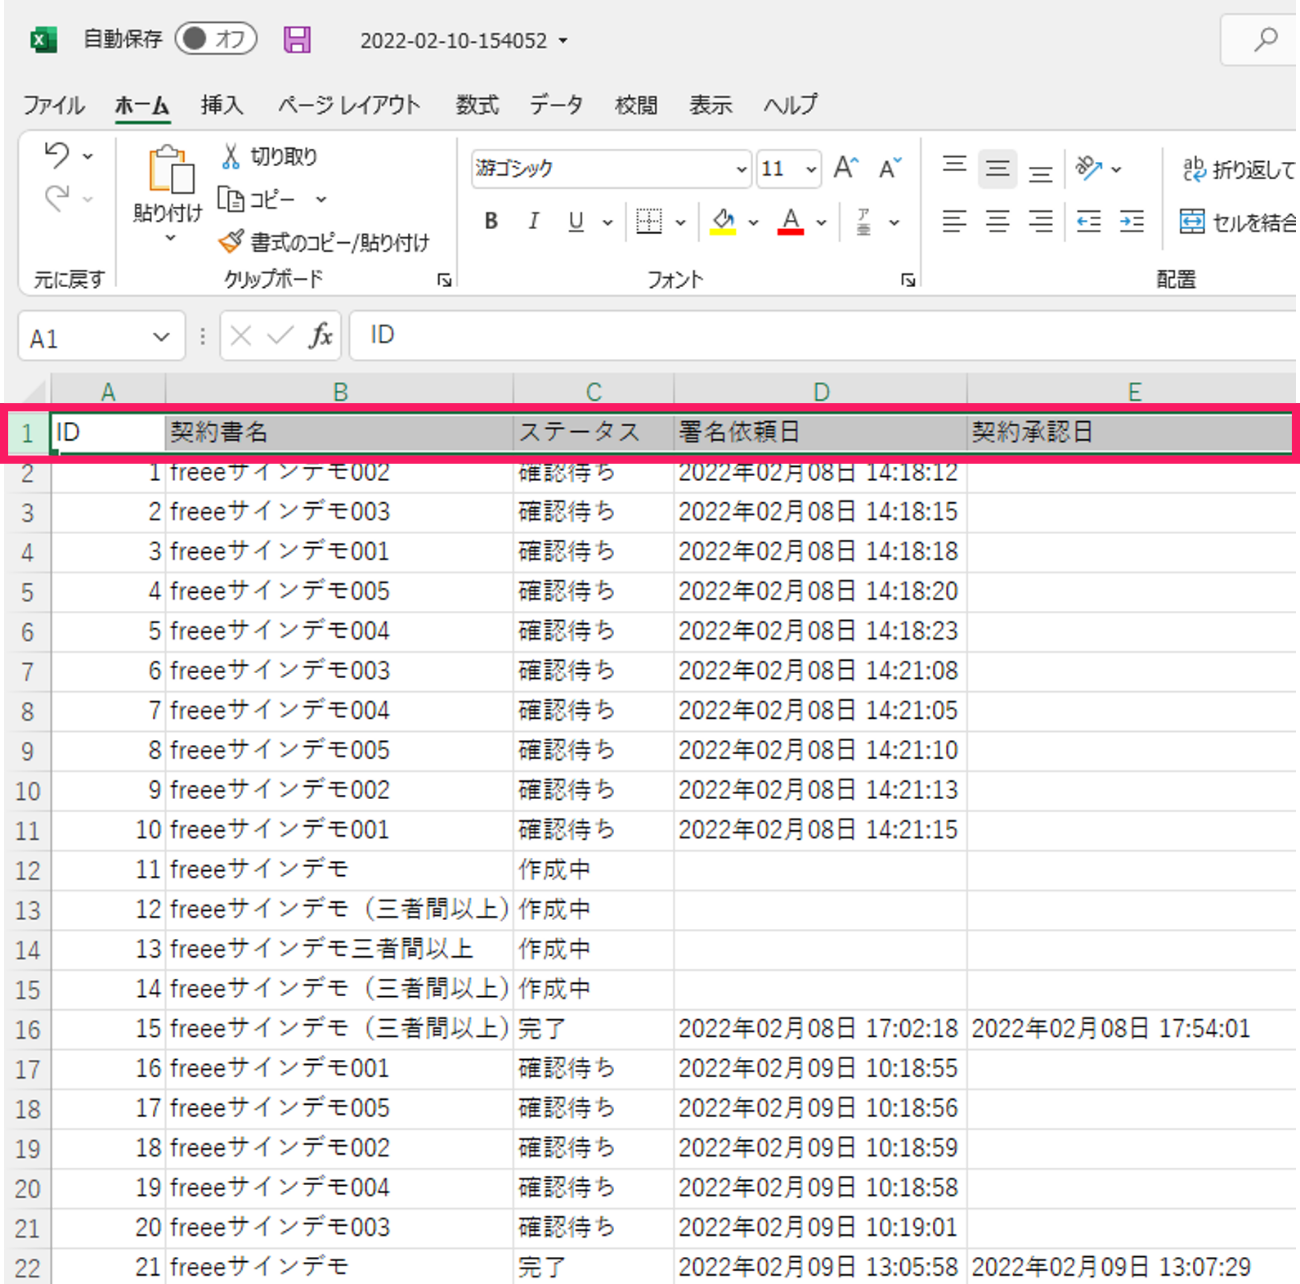Expand the Undo history dropdown
The height and width of the screenshot is (1284, 1300).
(x=88, y=156)
